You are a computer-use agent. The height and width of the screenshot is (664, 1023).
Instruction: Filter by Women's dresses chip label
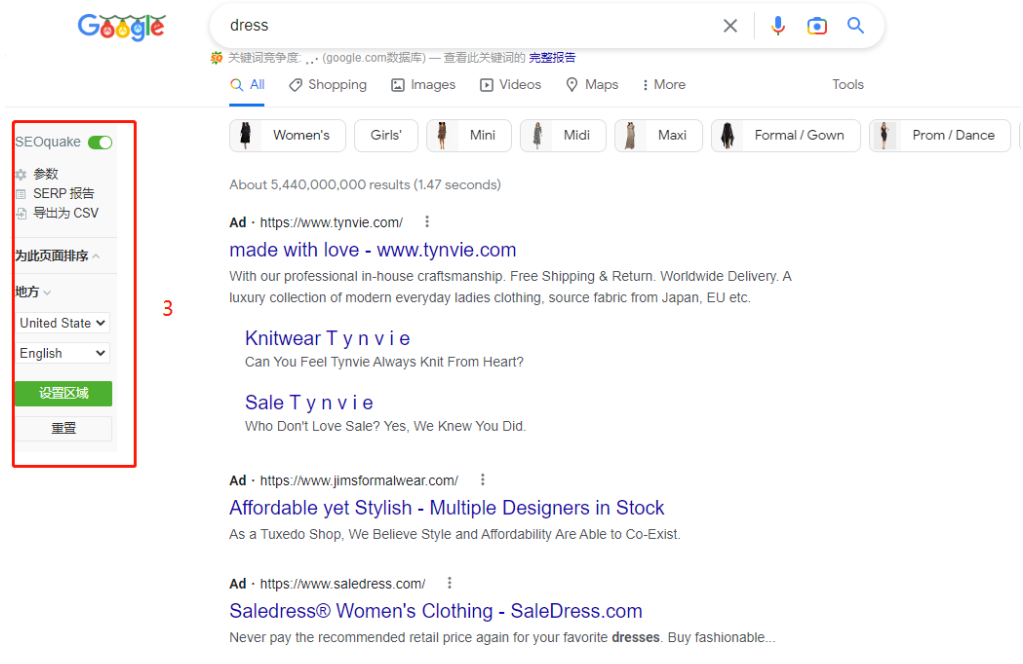[301, 136]
